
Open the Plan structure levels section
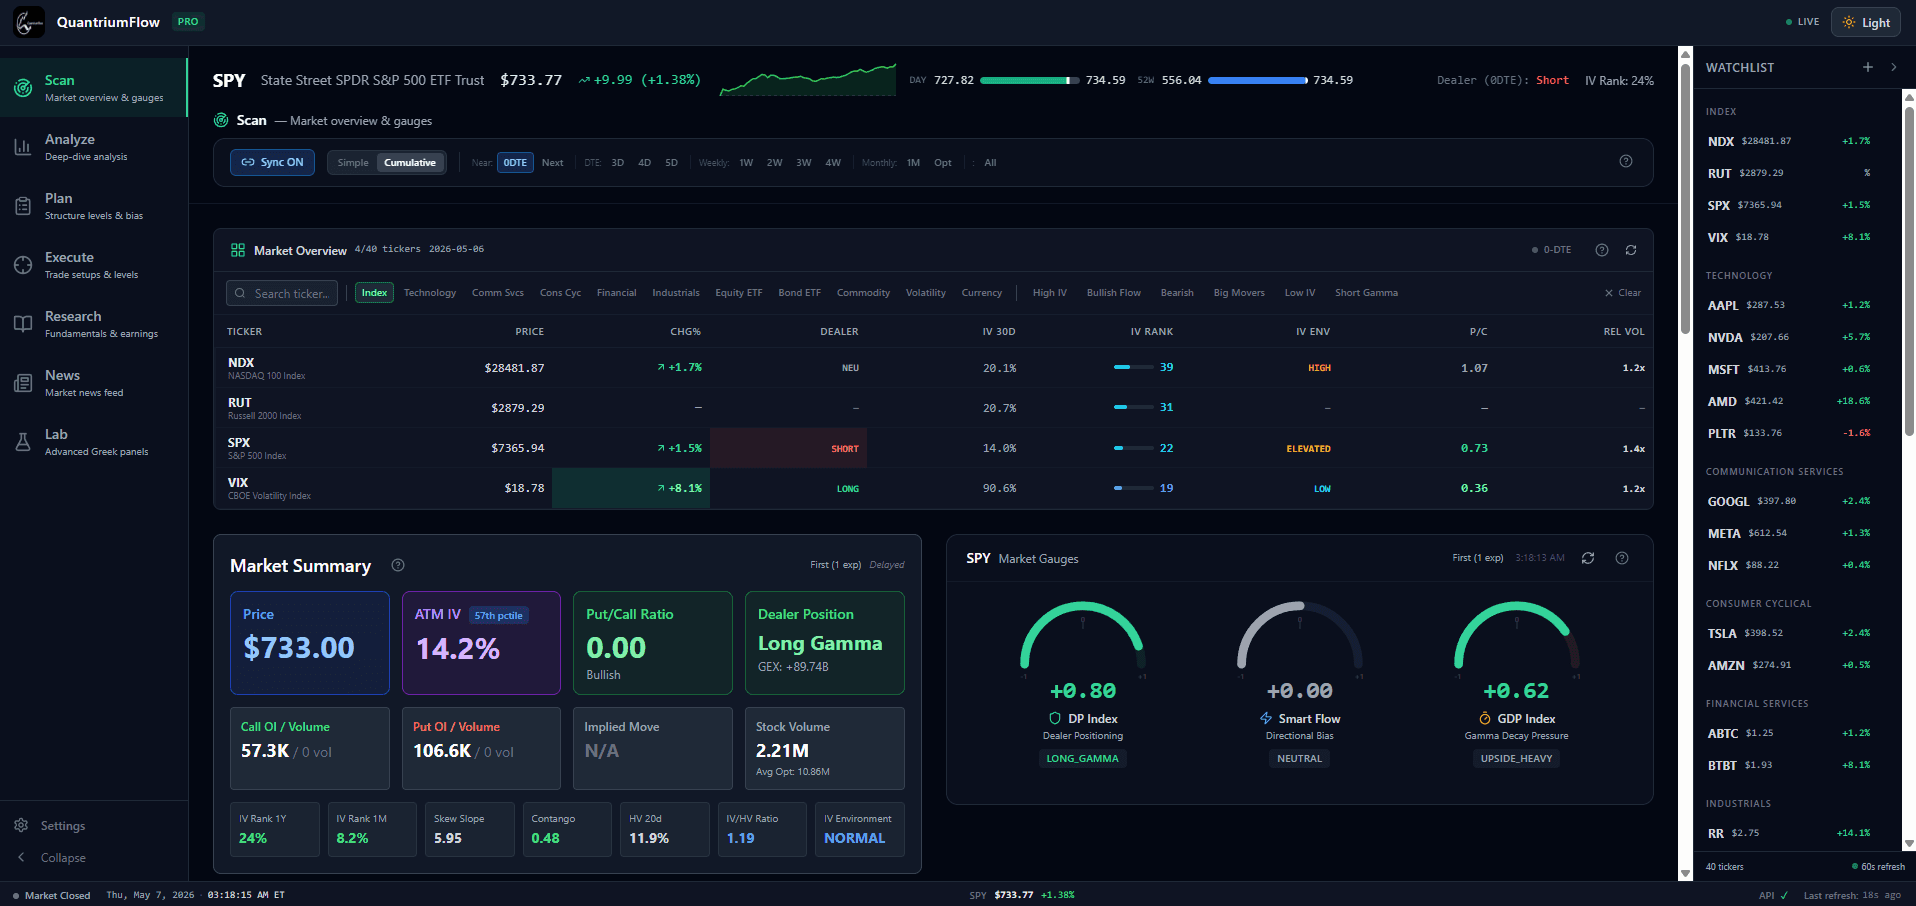[x=93, y=206]
